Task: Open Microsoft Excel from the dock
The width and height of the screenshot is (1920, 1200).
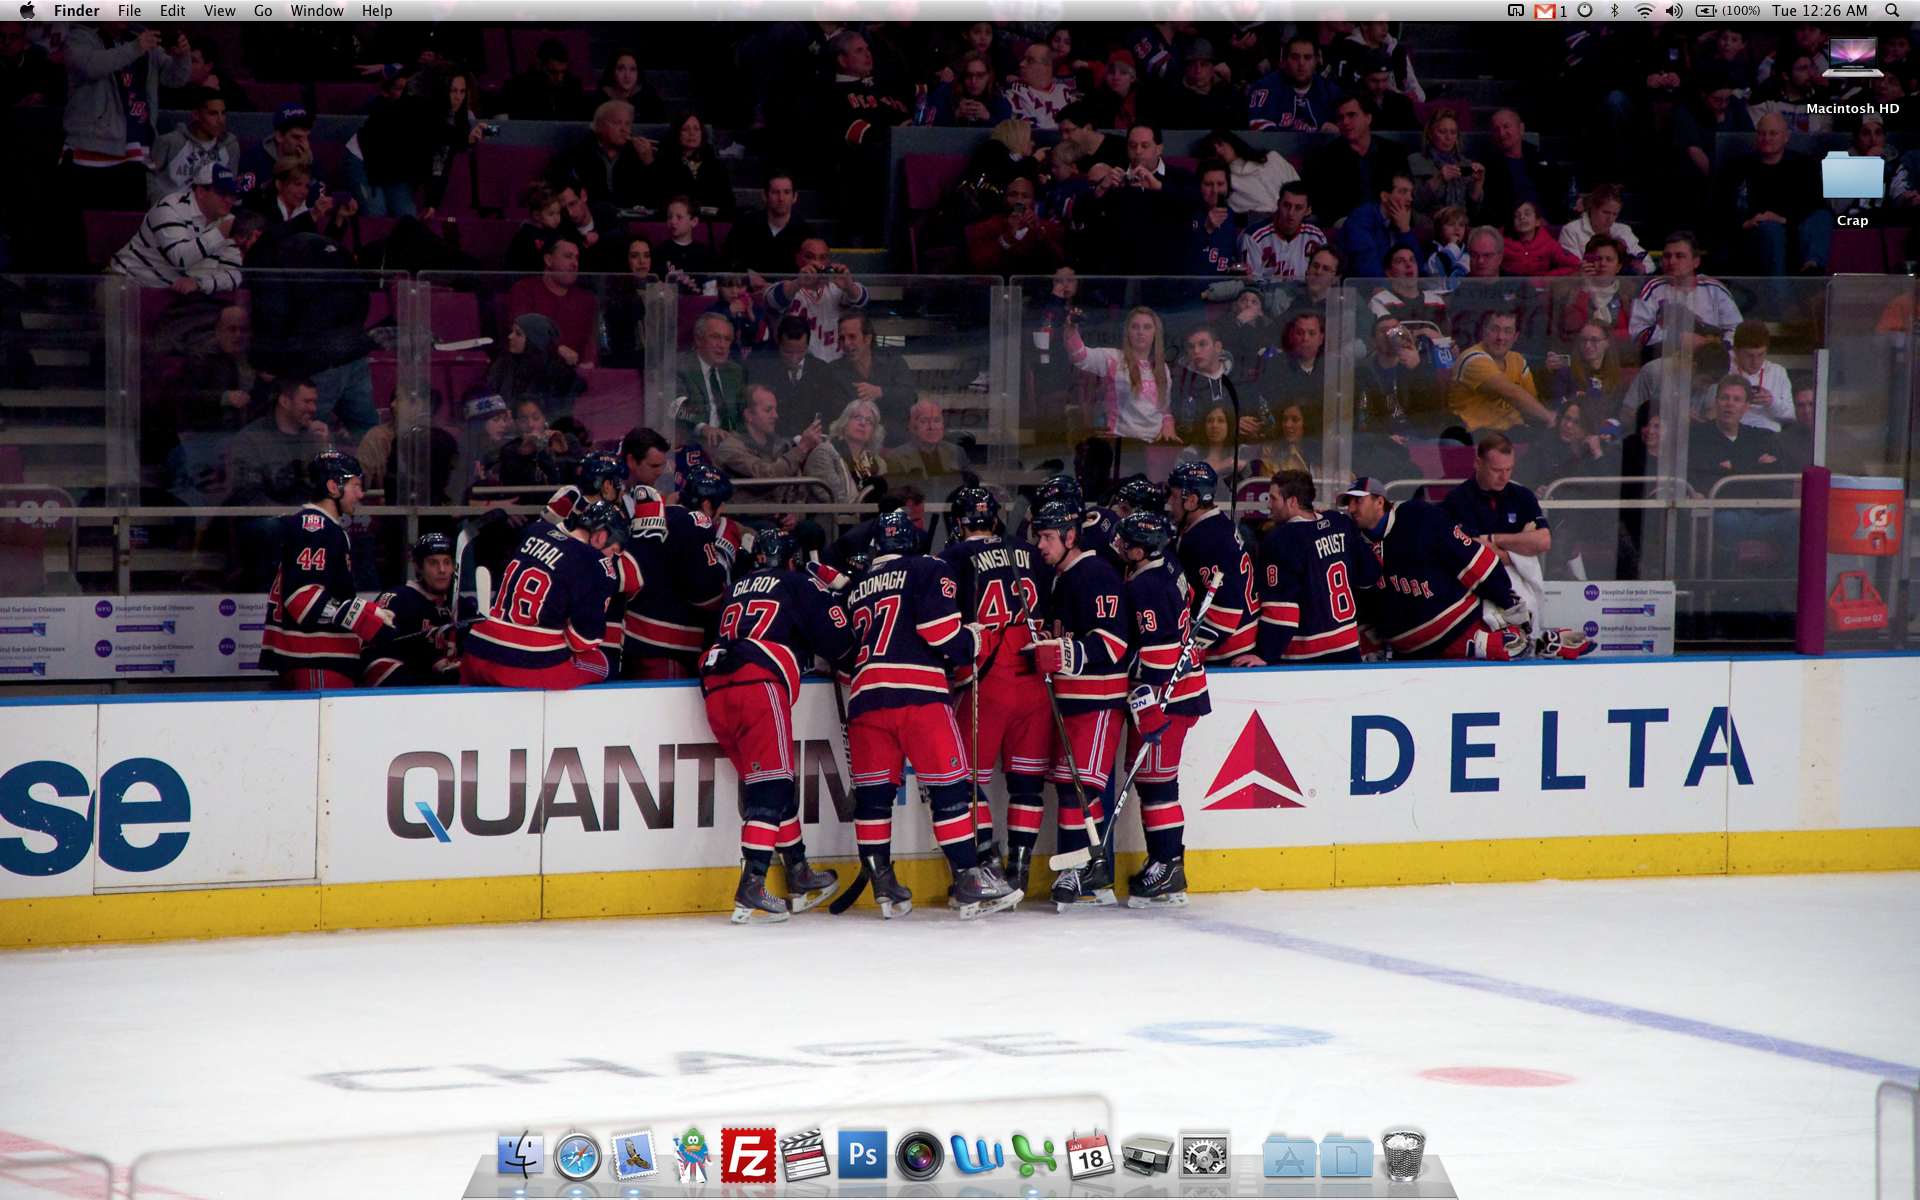Action: [1033, 1156]
